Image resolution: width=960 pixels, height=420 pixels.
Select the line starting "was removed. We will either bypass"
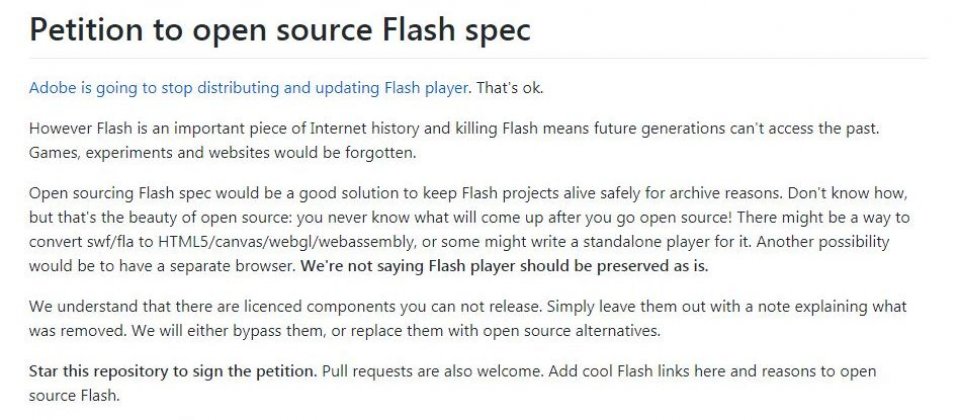coord(345,331)
